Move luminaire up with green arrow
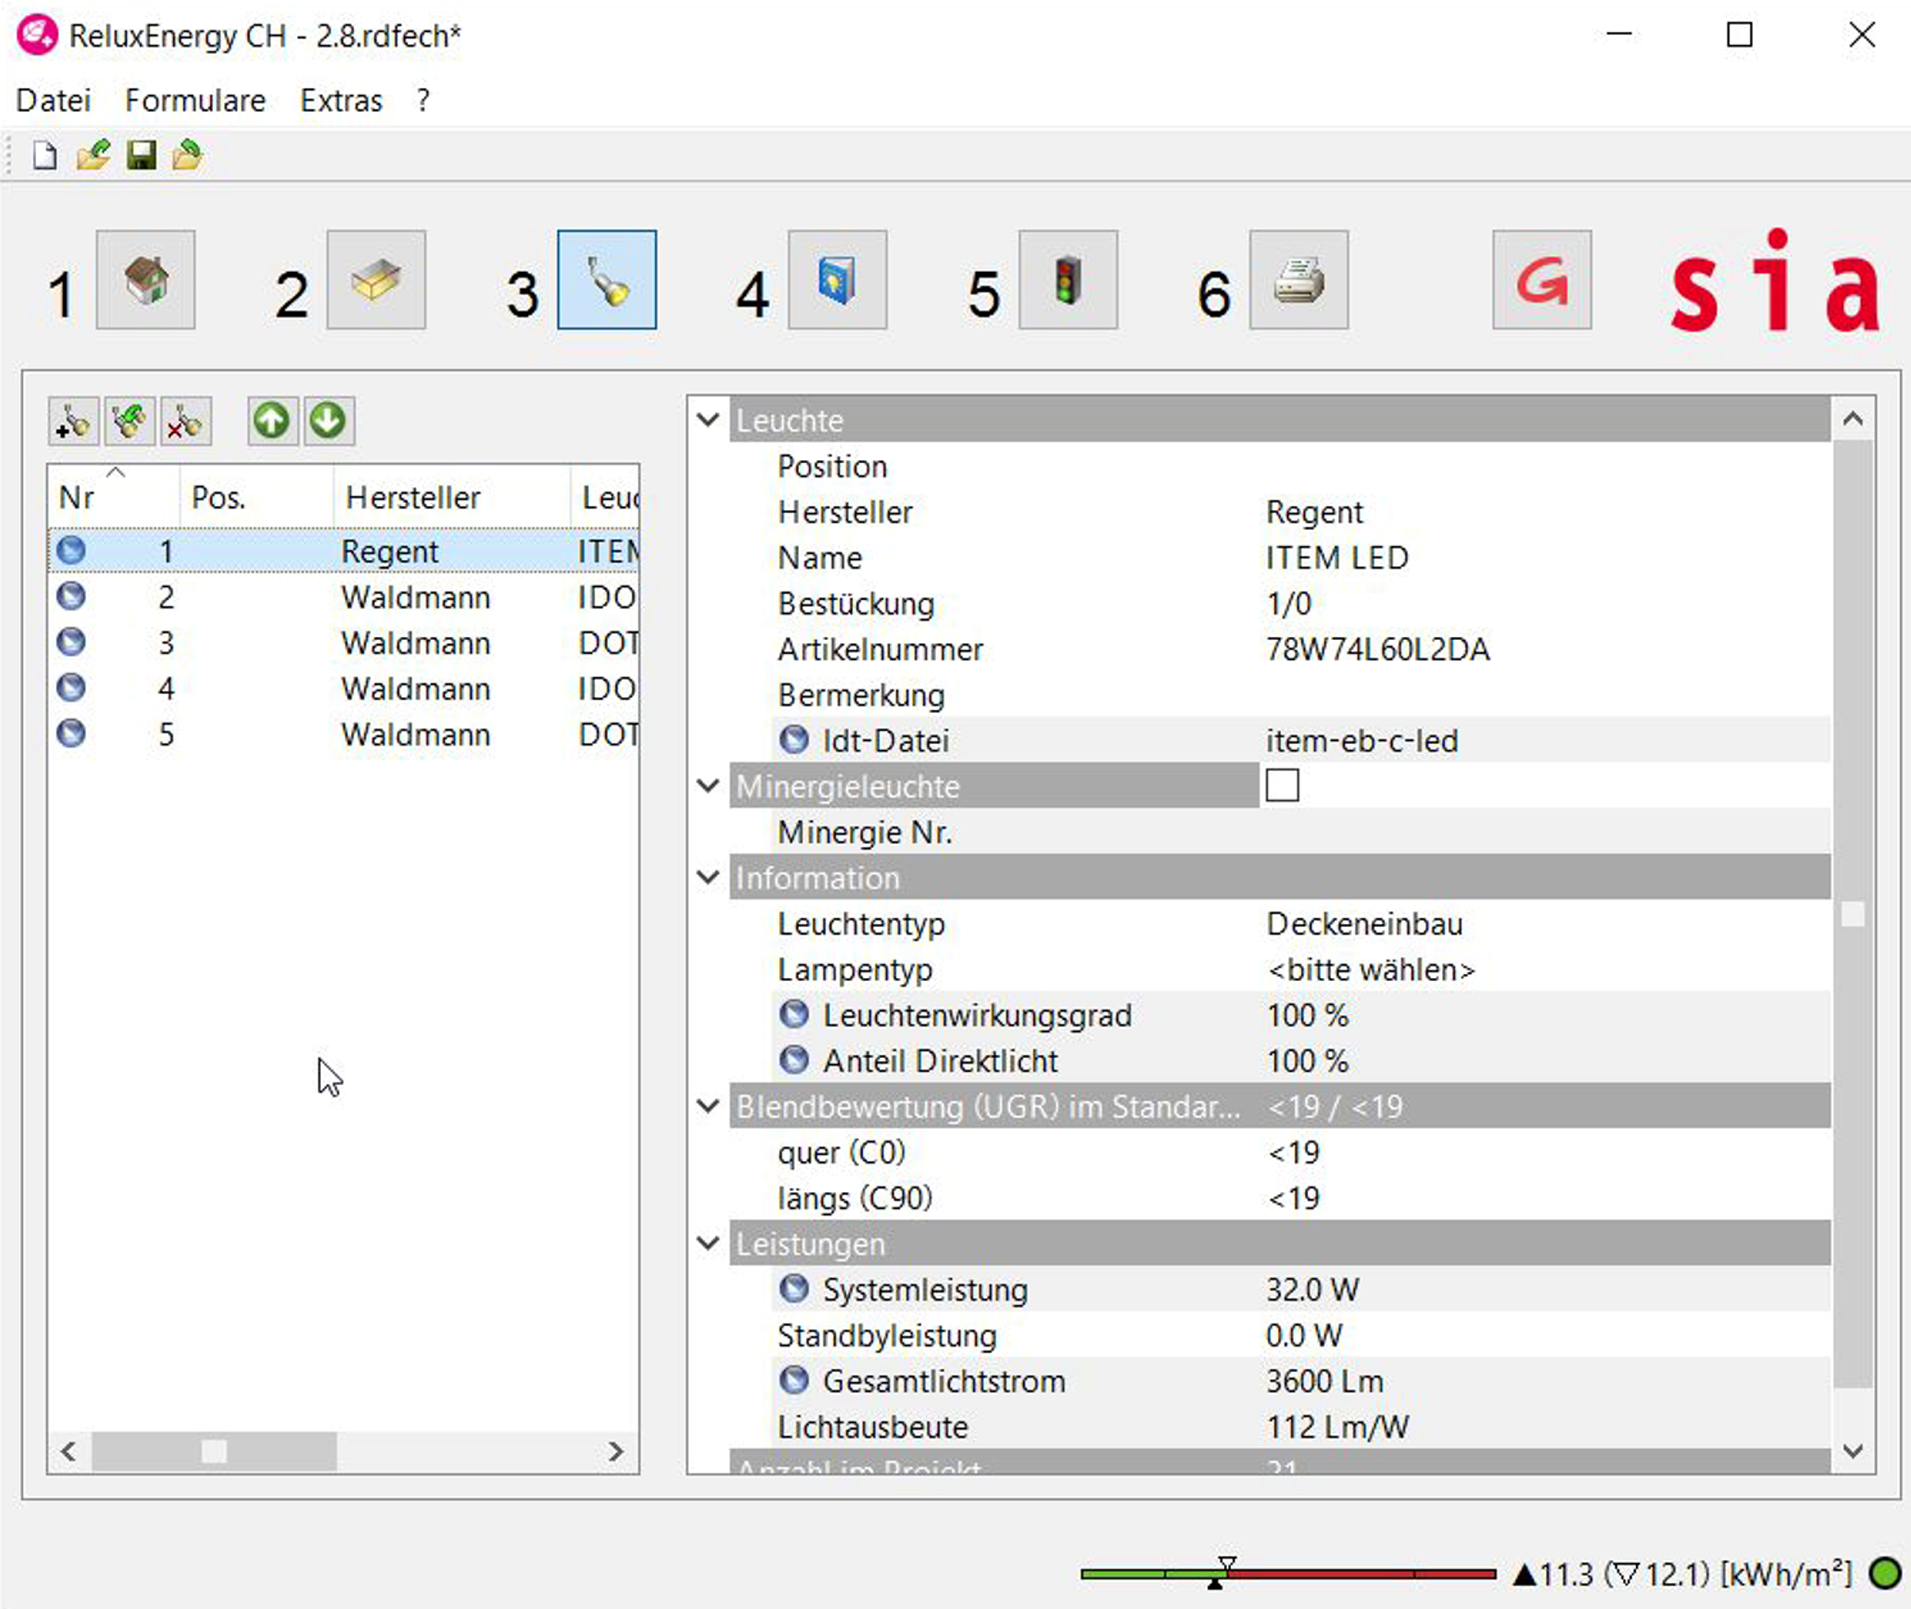This screenshot has height=1609, width=1911. pos(272,421)
